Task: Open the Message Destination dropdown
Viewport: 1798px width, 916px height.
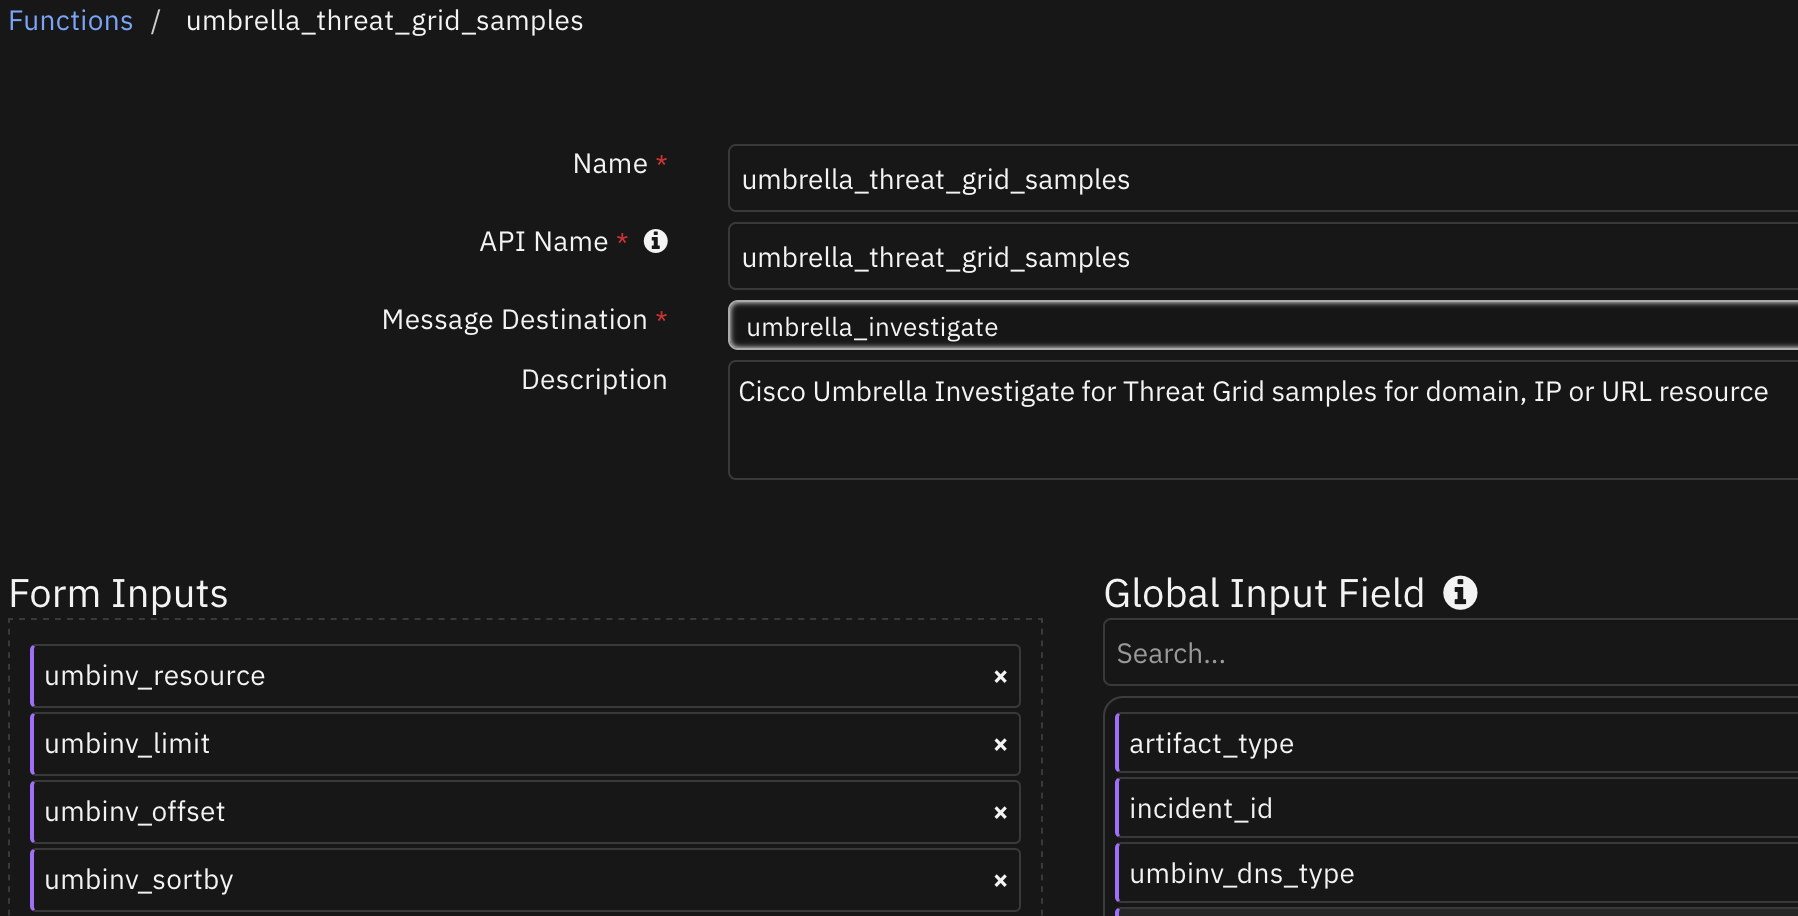Action: [x=1263, y=326]
